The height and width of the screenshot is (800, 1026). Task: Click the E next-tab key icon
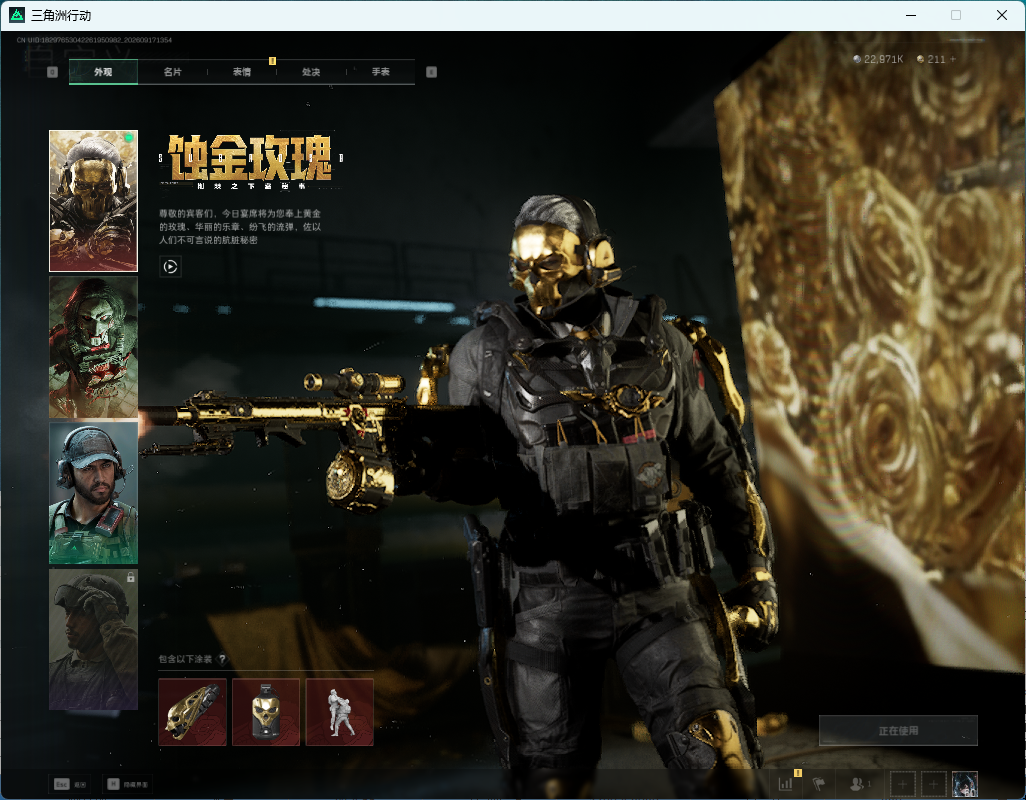point(431,72)
